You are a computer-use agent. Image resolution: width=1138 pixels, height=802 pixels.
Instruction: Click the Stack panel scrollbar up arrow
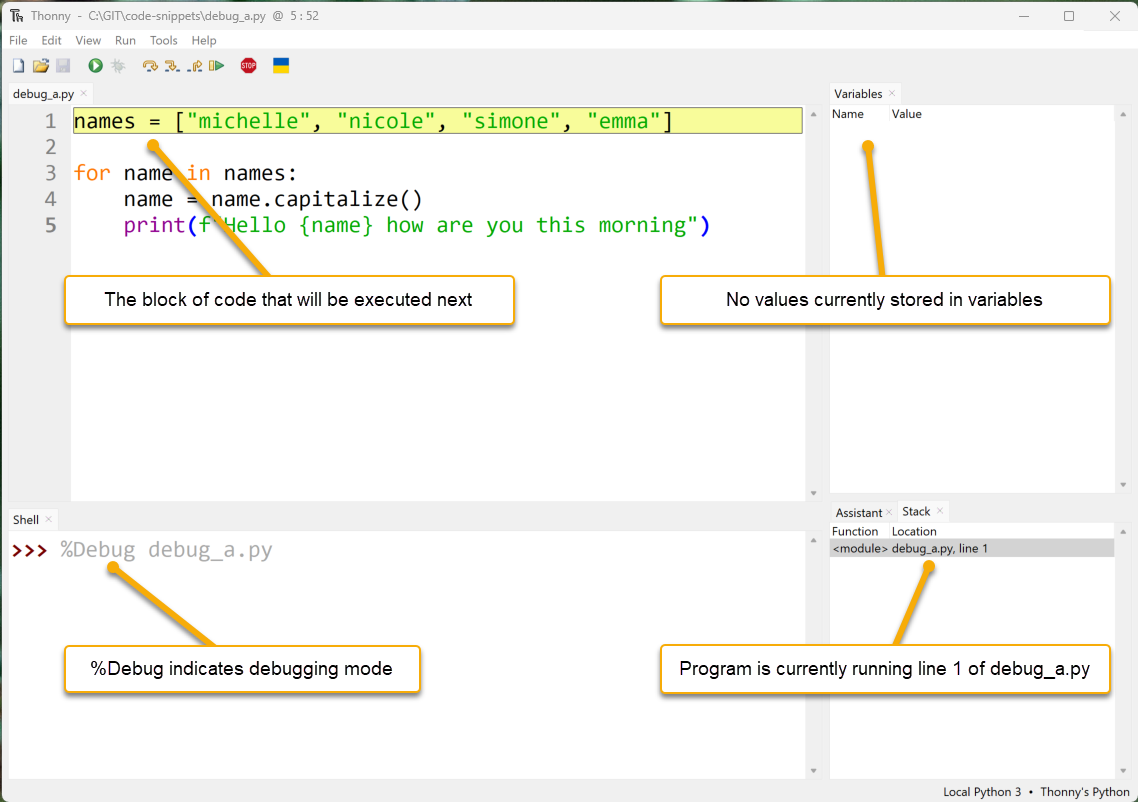click(1123, 532)
